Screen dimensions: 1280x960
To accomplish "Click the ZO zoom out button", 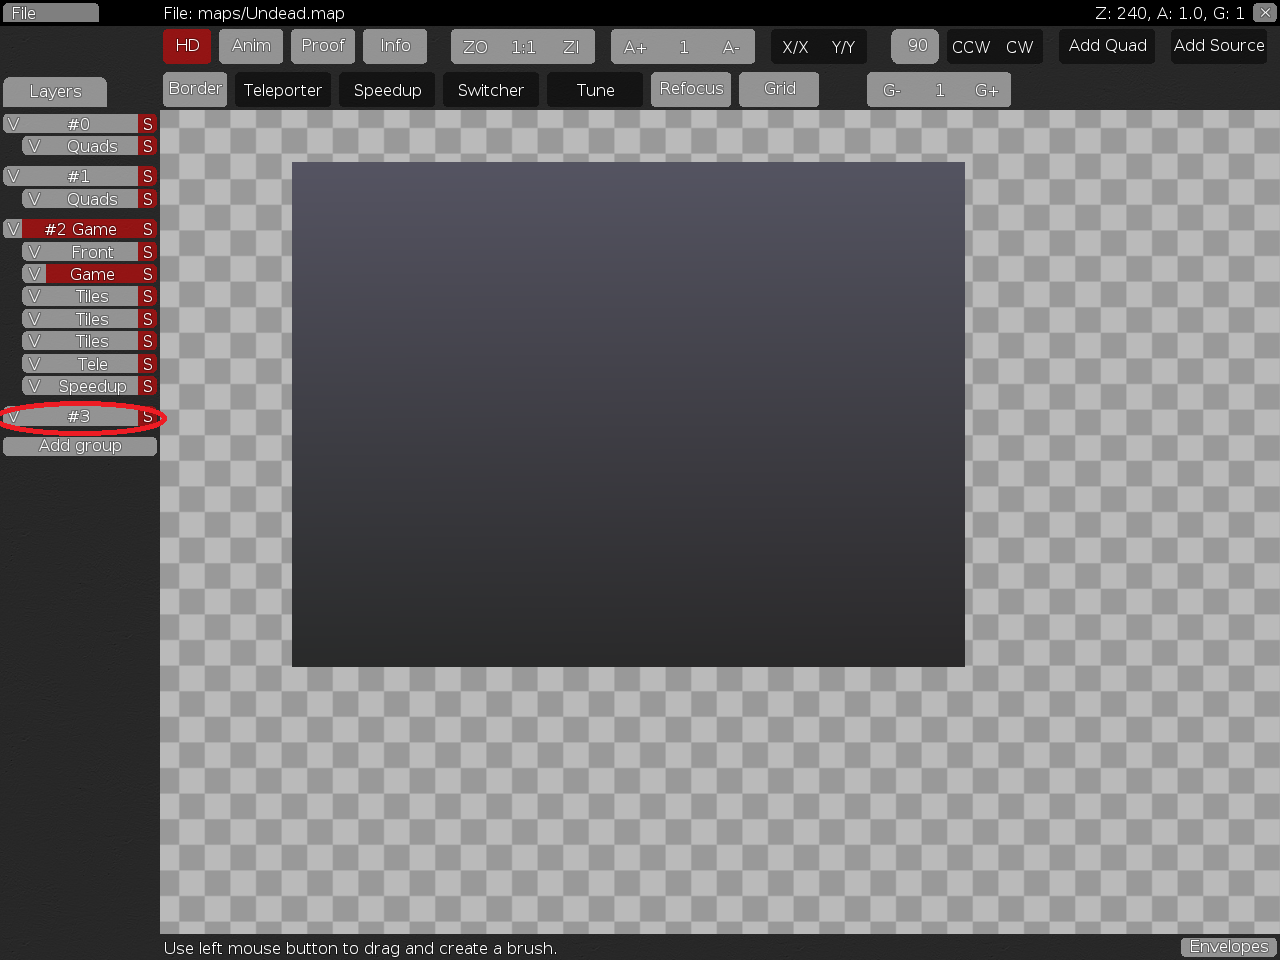I will coord(475,47).
